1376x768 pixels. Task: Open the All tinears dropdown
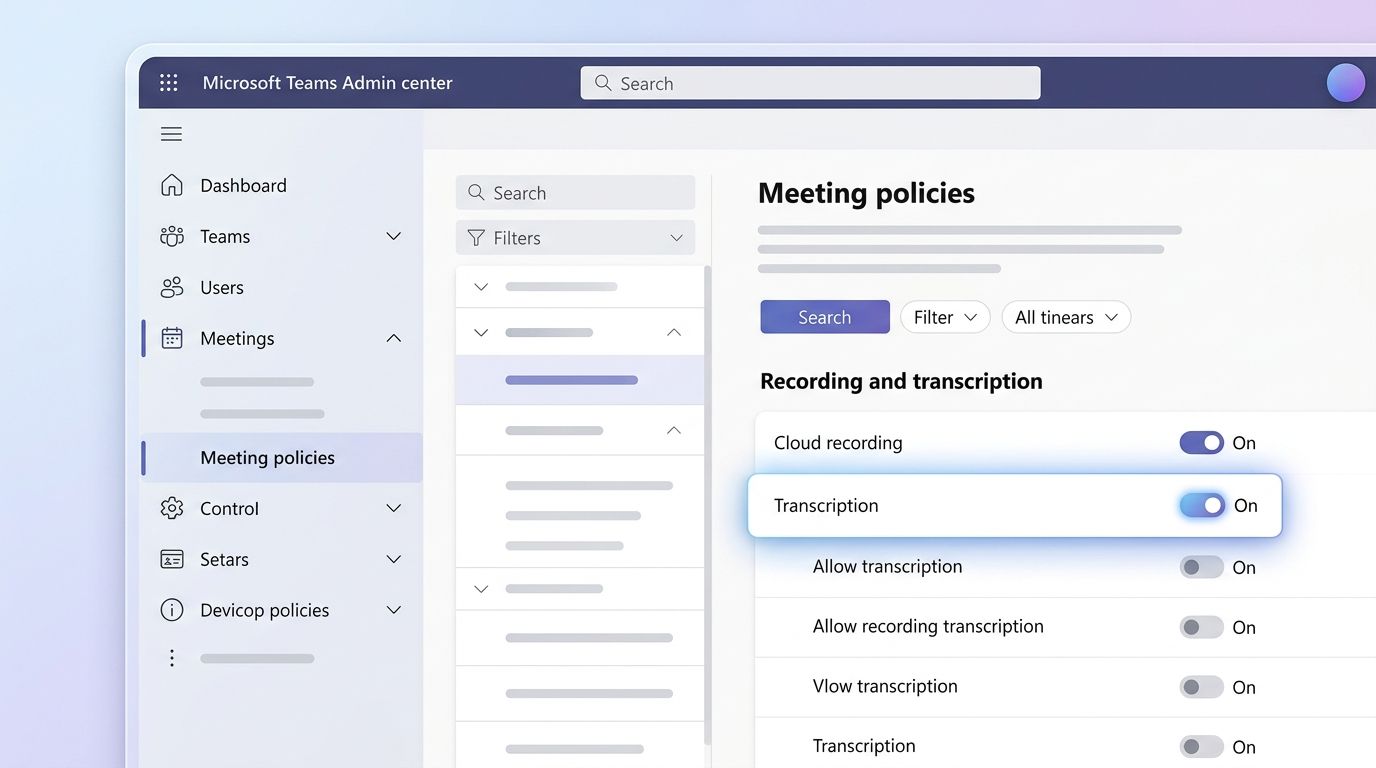pyautogui.click(x=1066, y=317)
